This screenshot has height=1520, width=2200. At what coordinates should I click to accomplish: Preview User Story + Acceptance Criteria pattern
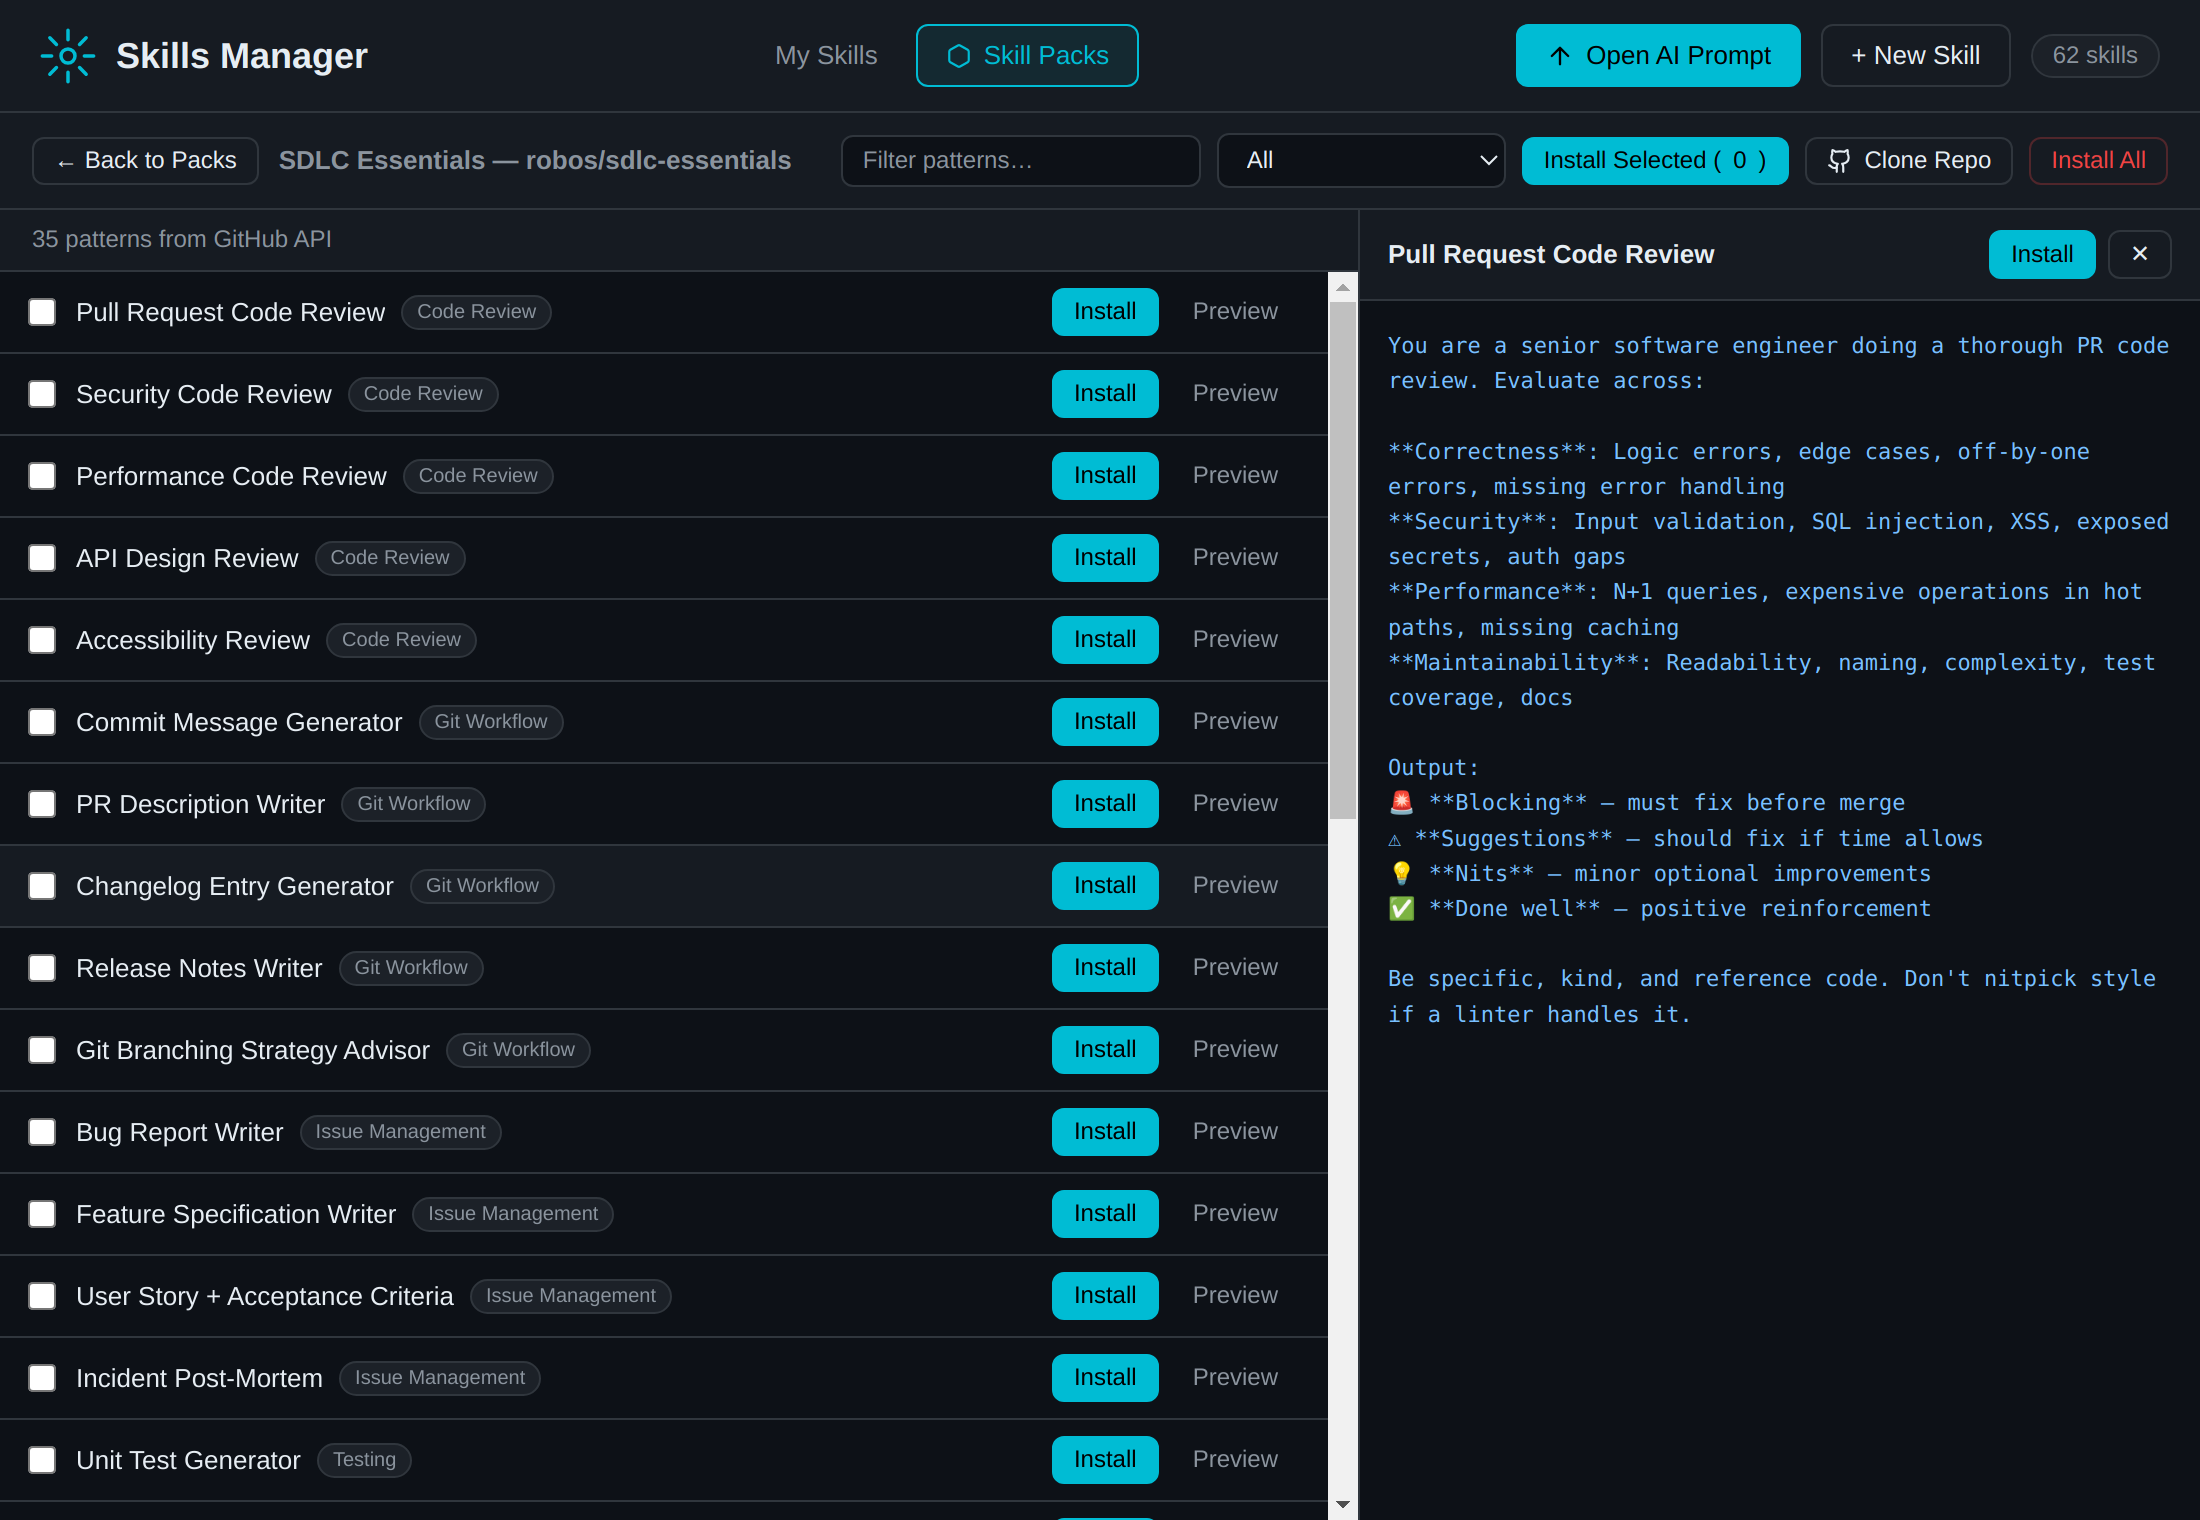[x=1235, y=1296]
